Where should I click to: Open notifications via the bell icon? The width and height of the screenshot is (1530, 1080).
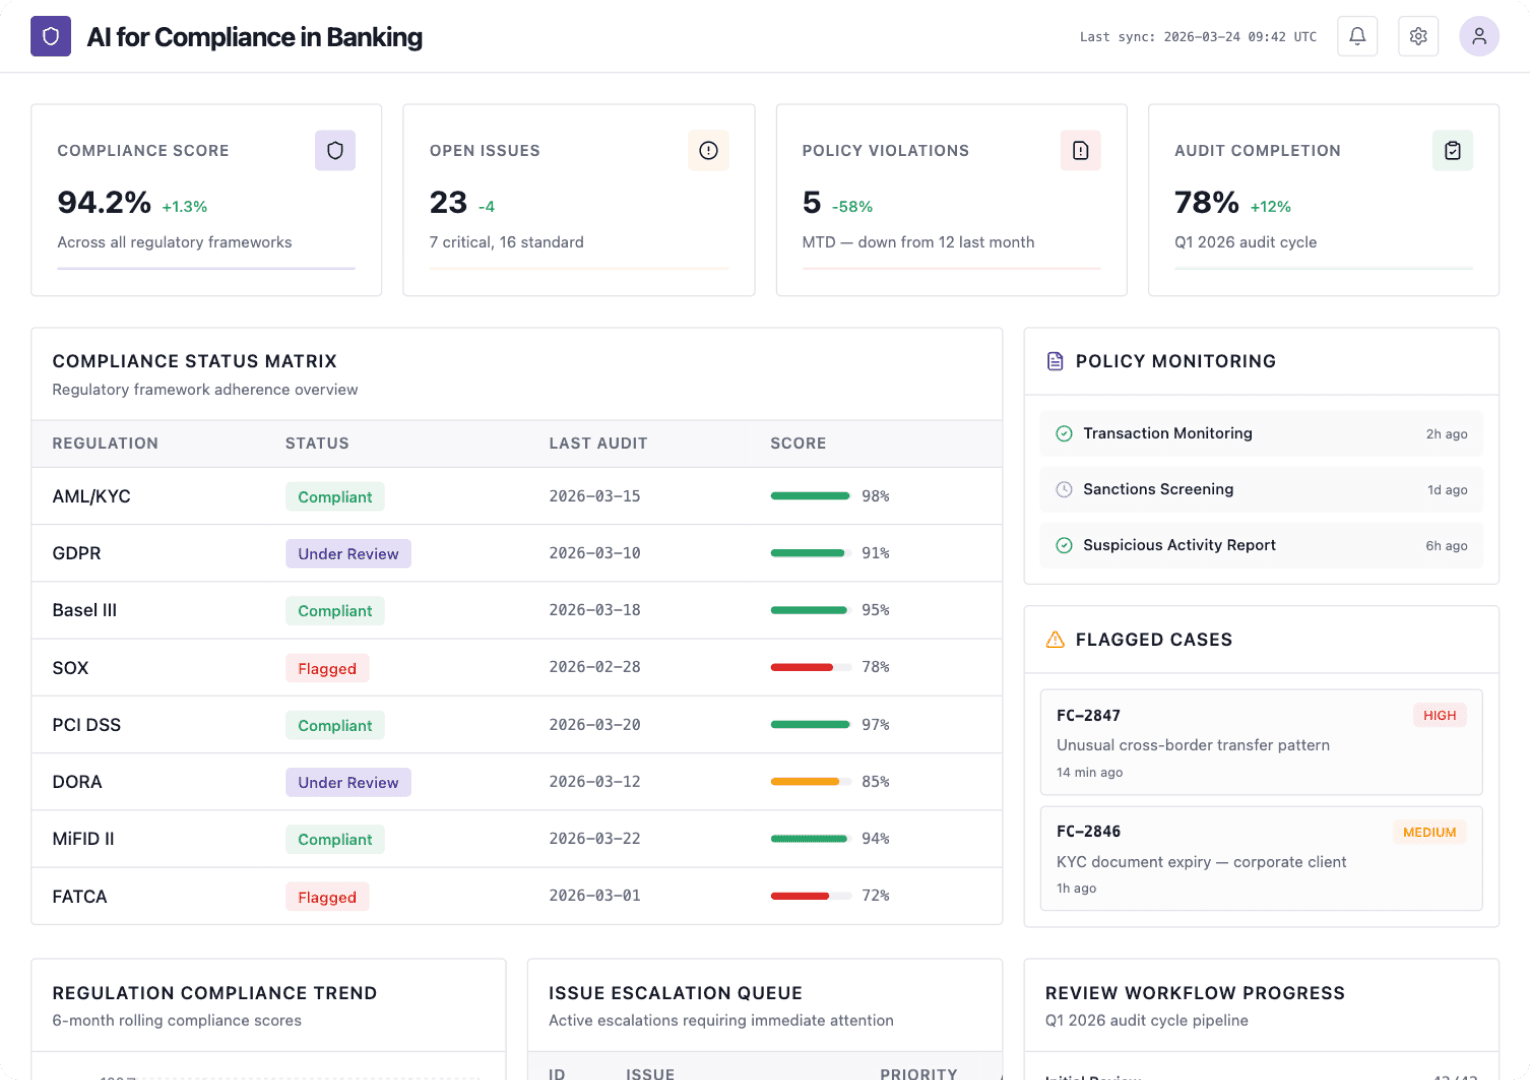click(1357, 36)
